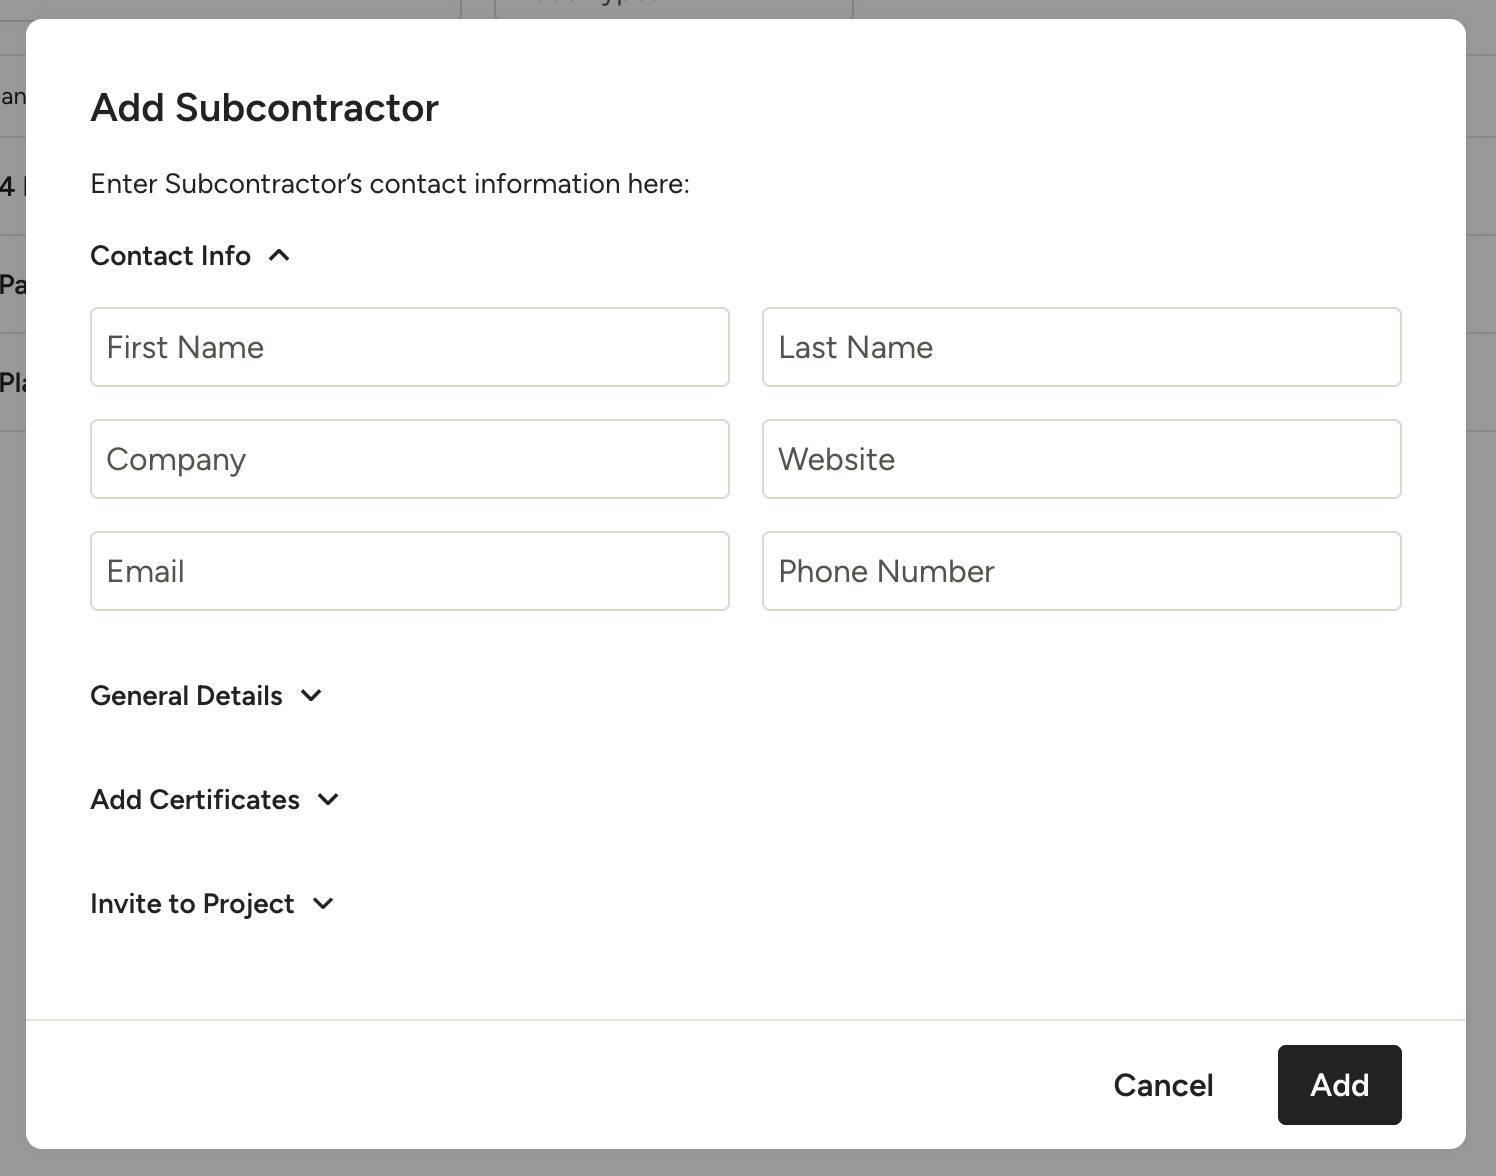Click the black Add button

point(1339,1085)
